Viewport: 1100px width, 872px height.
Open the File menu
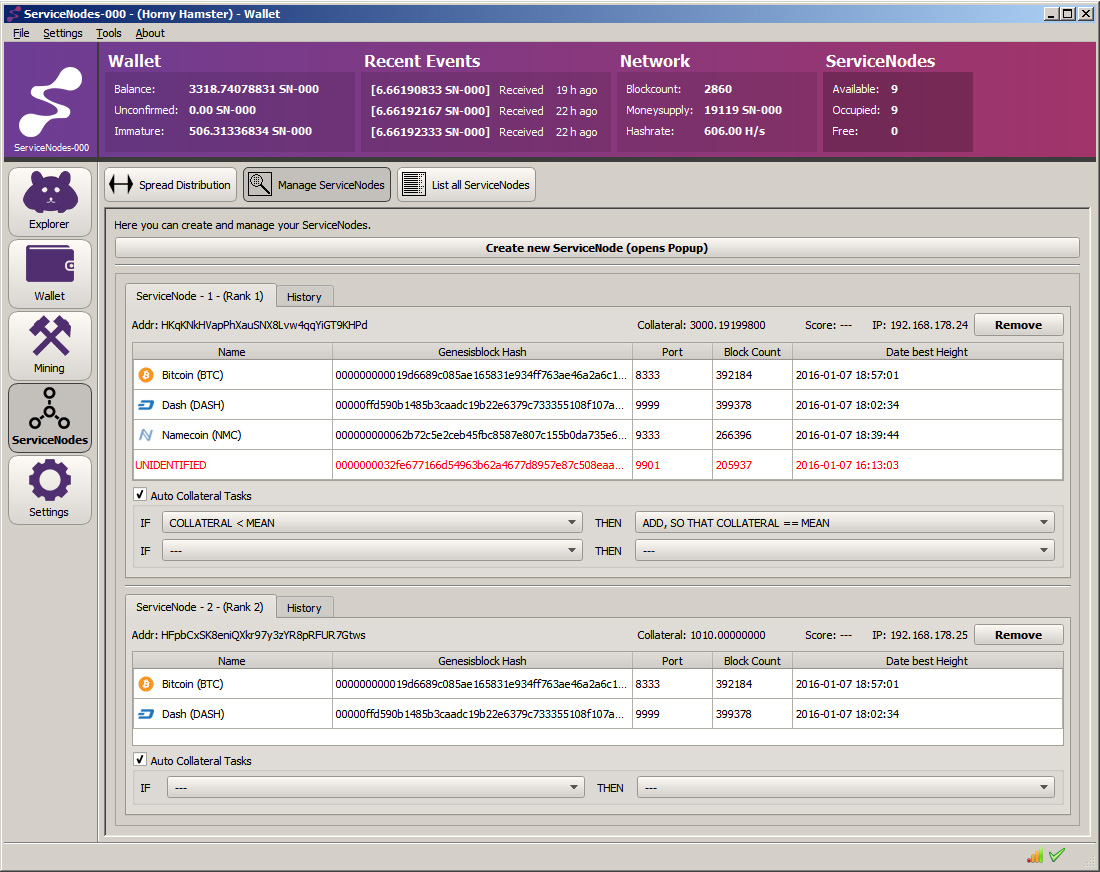[x=21, y=33]
